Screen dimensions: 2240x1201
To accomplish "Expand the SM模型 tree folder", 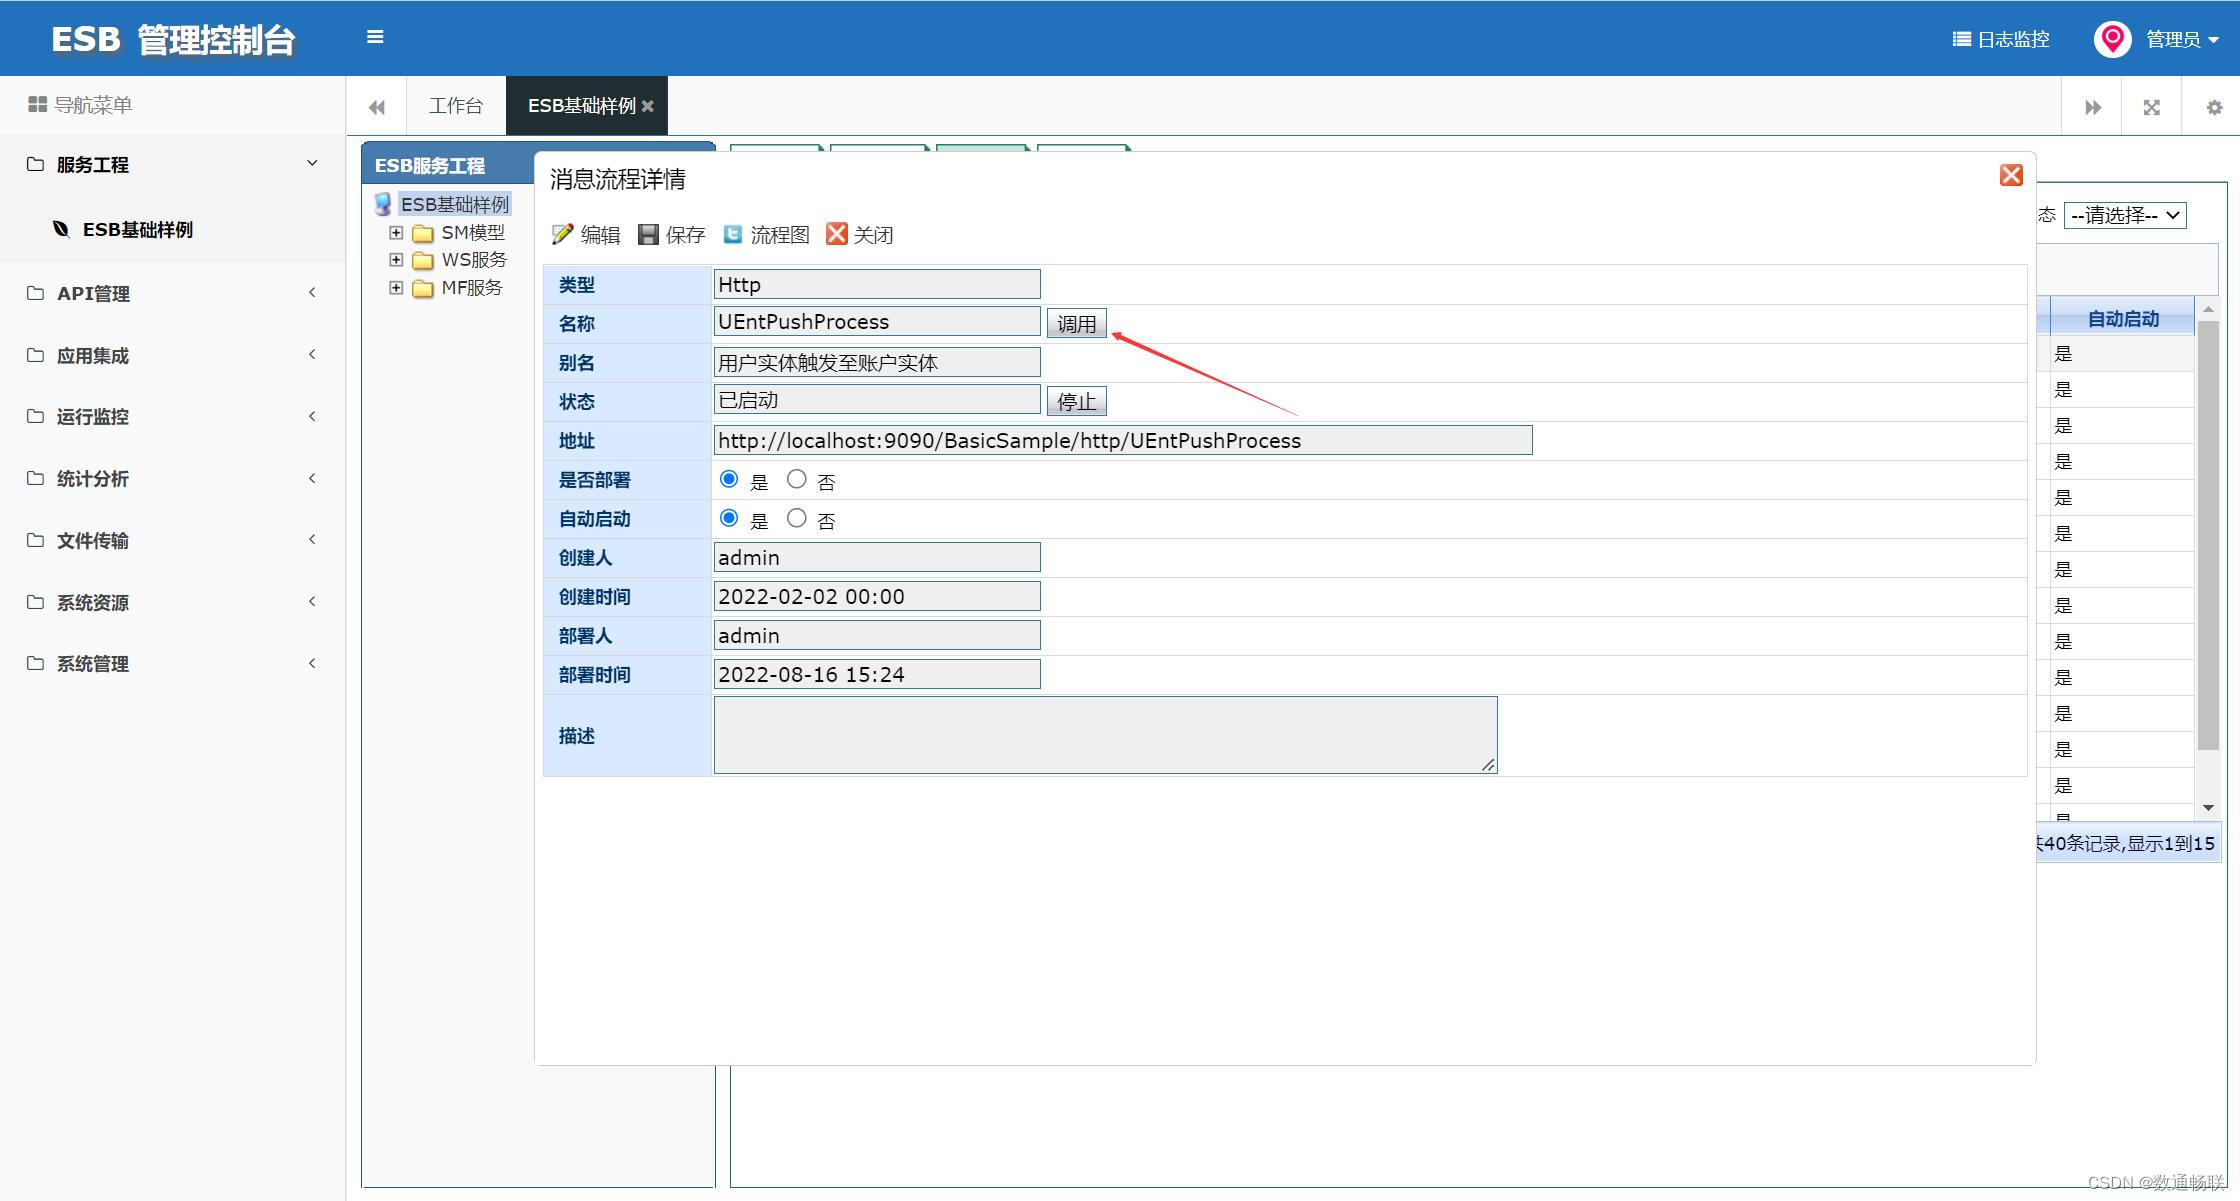I will [396, 232].
